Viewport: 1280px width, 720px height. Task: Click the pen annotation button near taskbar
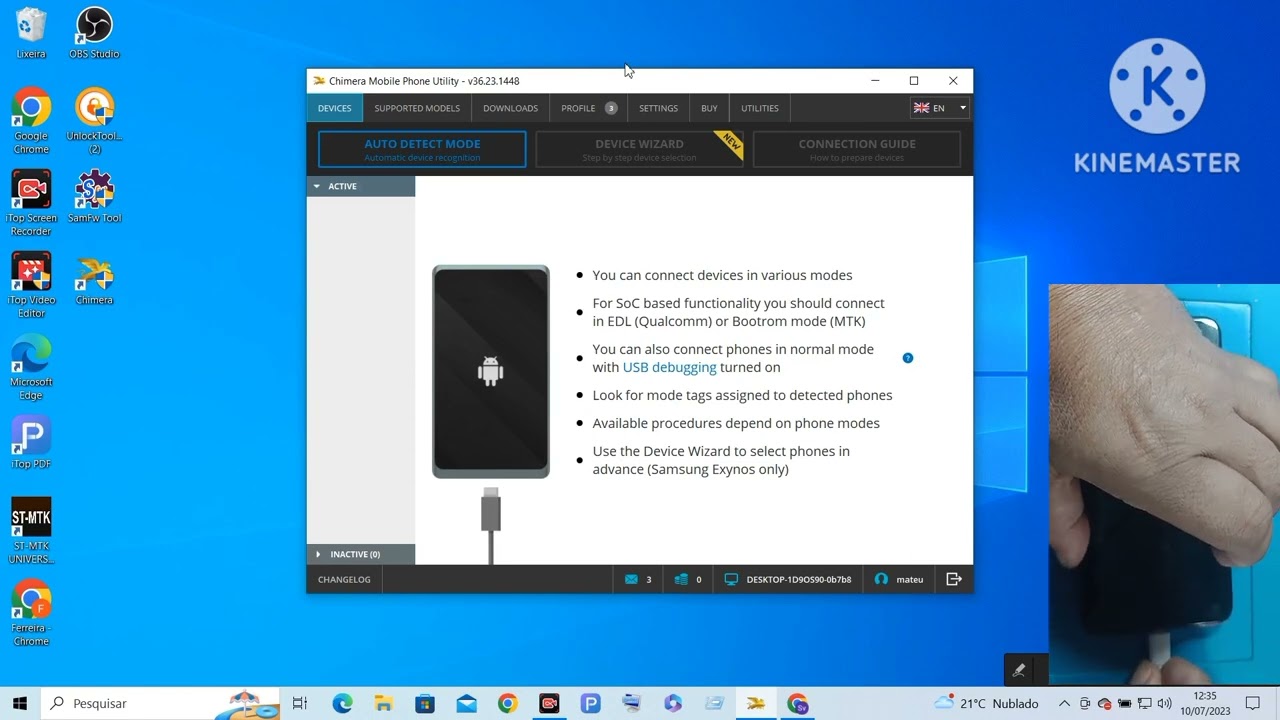1019,670
